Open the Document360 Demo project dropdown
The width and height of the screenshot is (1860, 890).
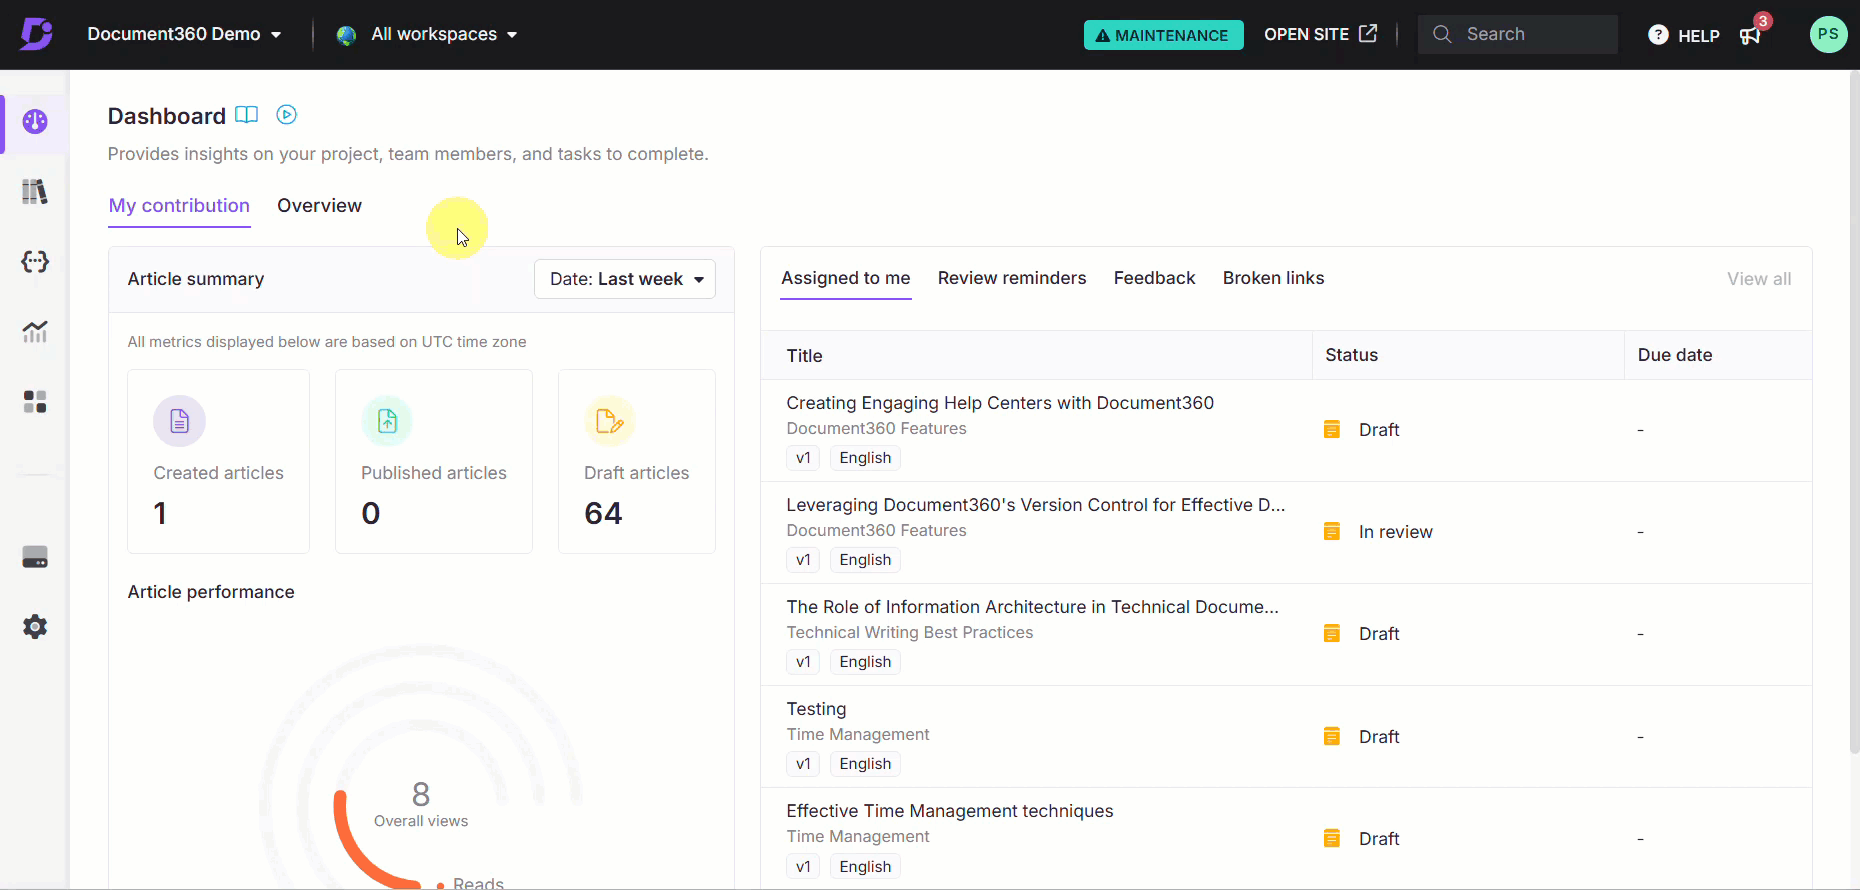point(184,34)
